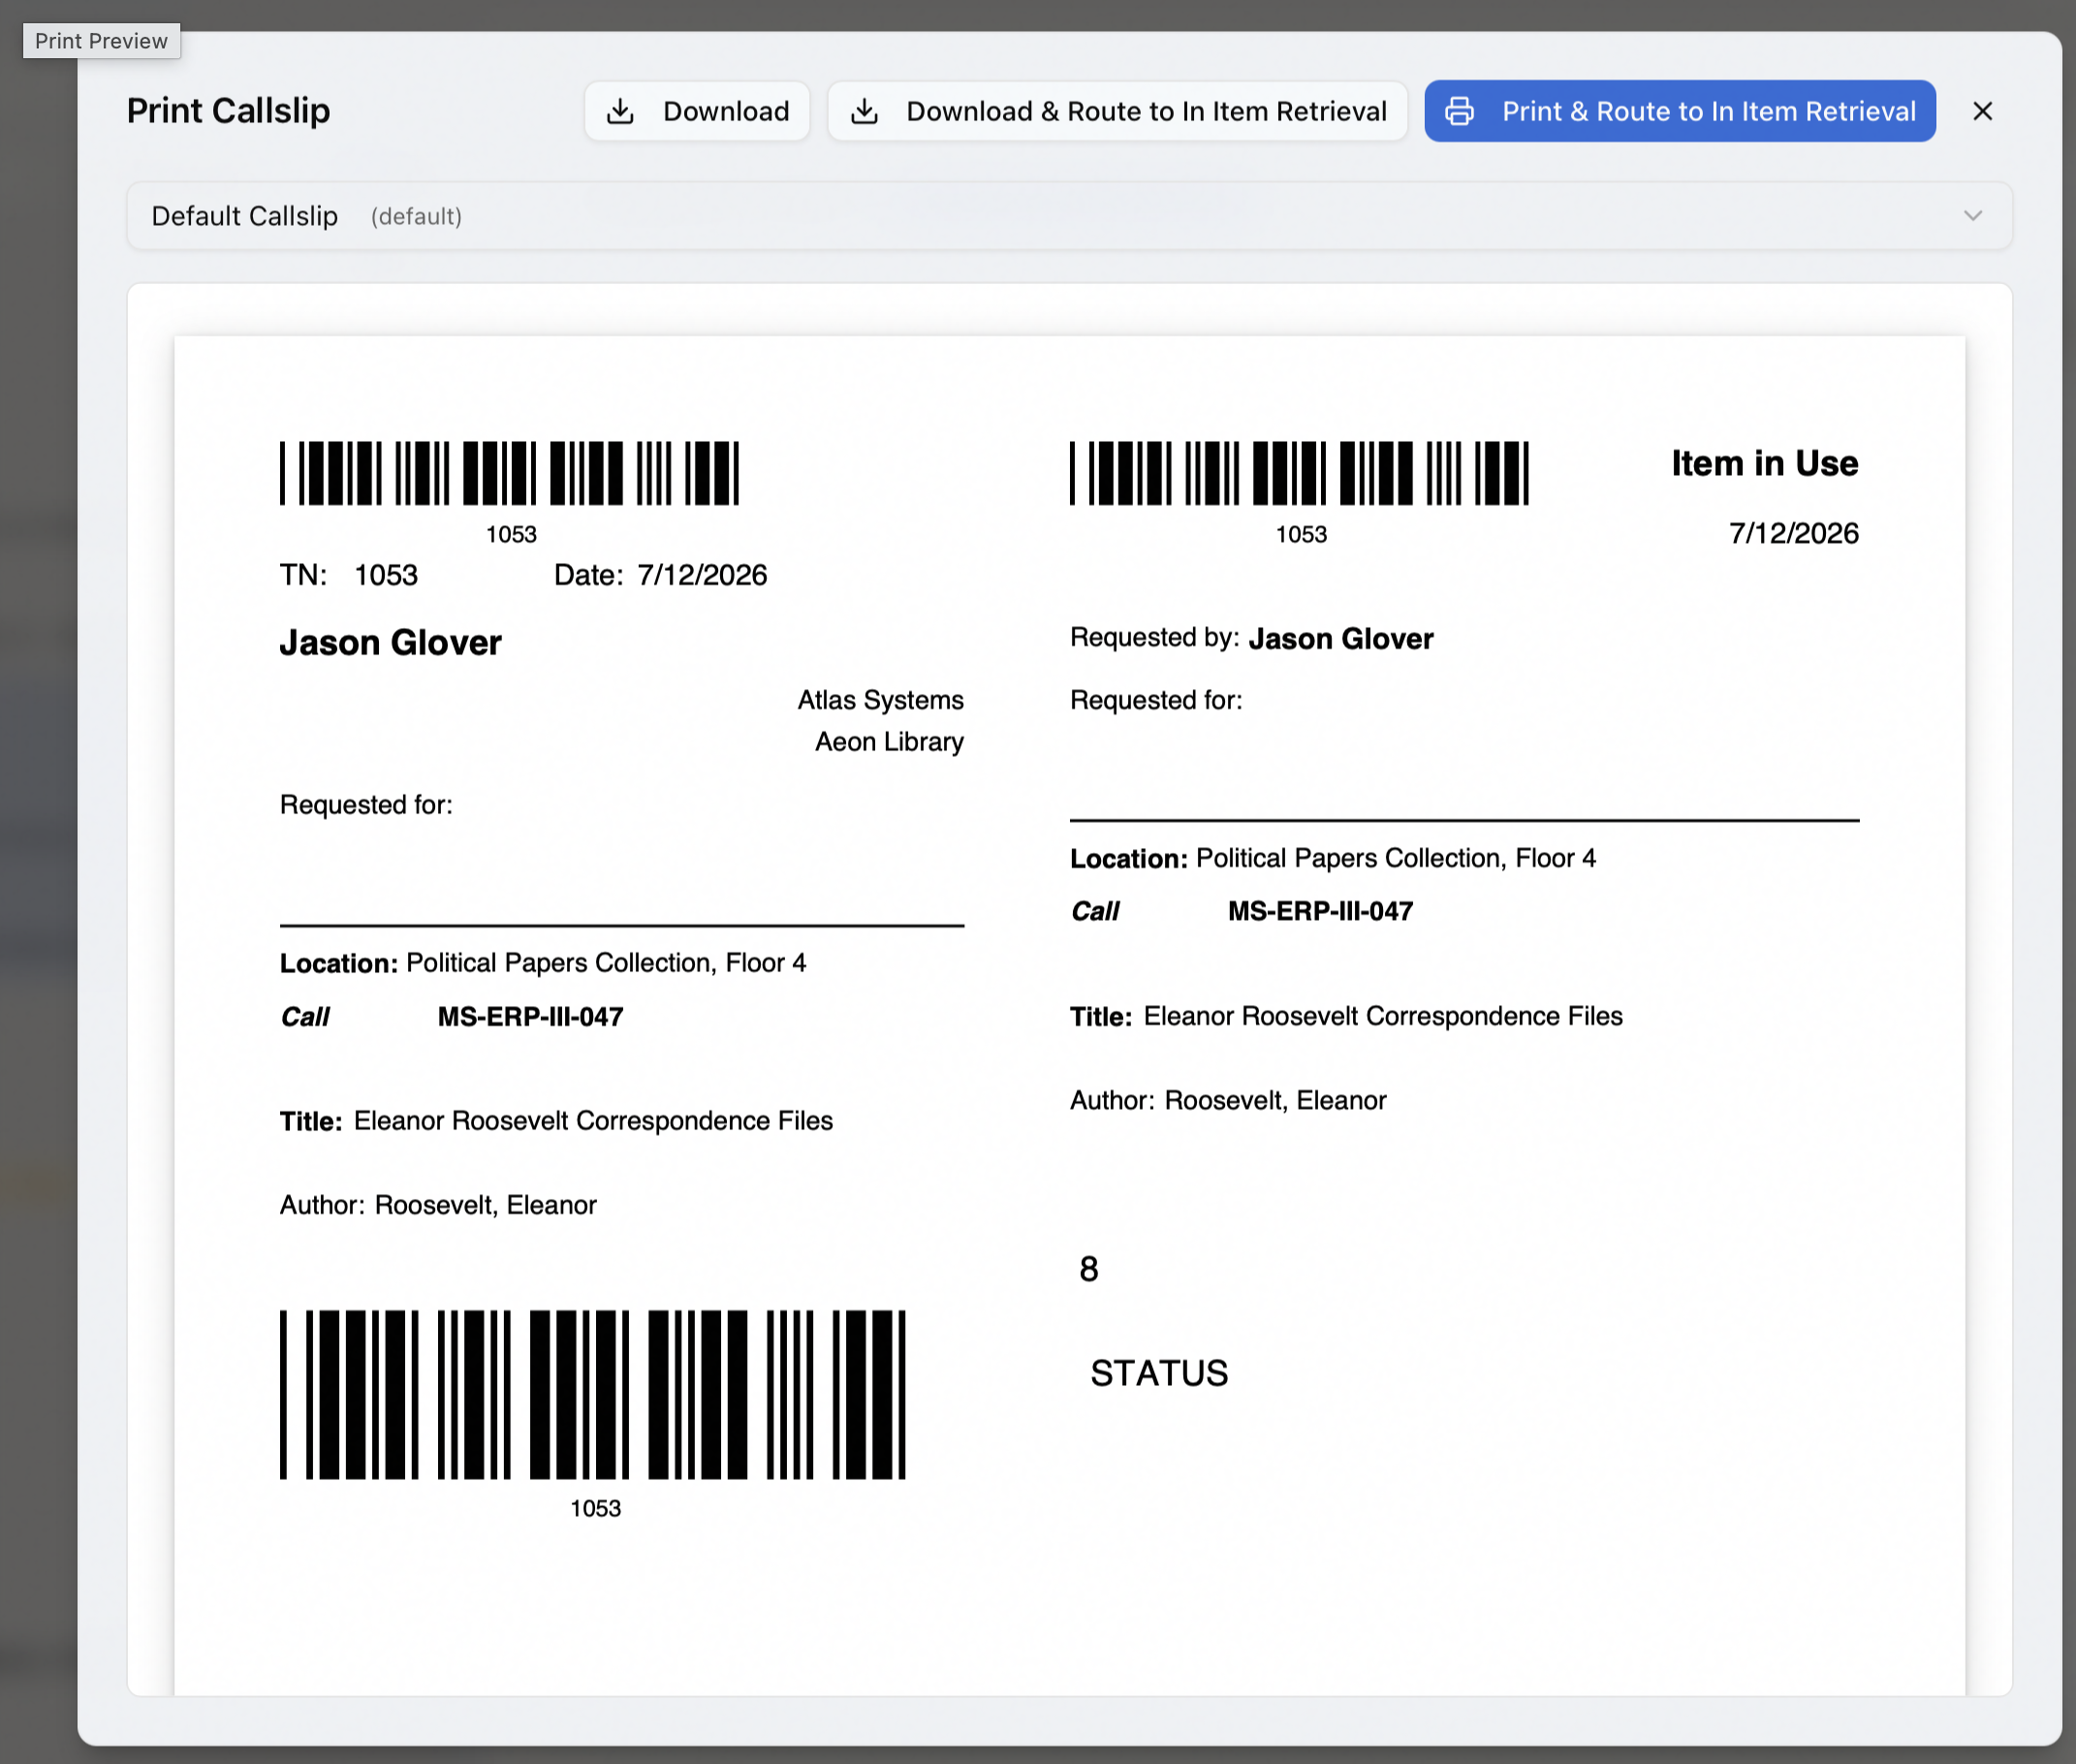This screenshot has height=1764, width=2076.
Task: Click 'TN: 1053' text
Action: coord(349,575)
